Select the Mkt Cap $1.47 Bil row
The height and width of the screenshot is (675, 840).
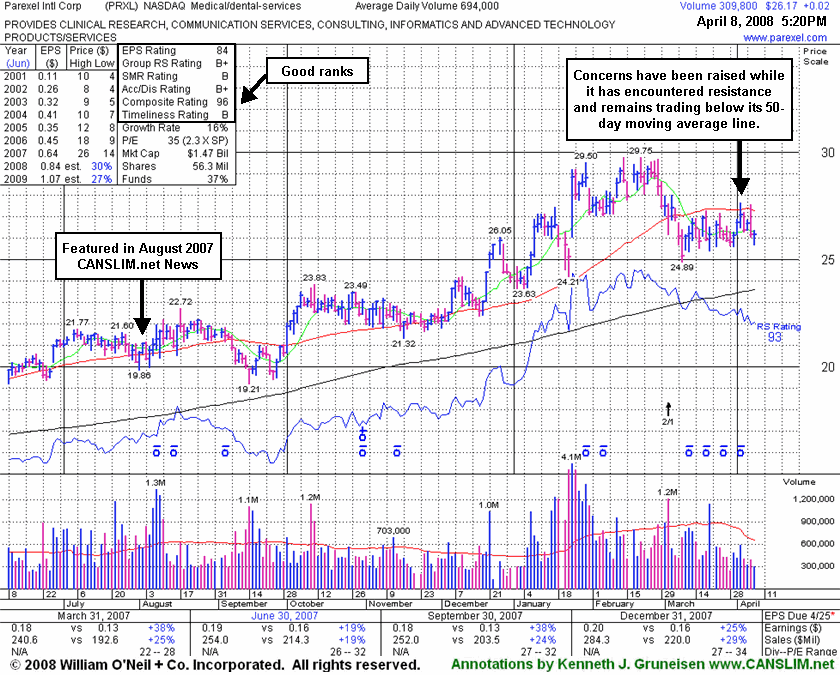pos(175,154)
